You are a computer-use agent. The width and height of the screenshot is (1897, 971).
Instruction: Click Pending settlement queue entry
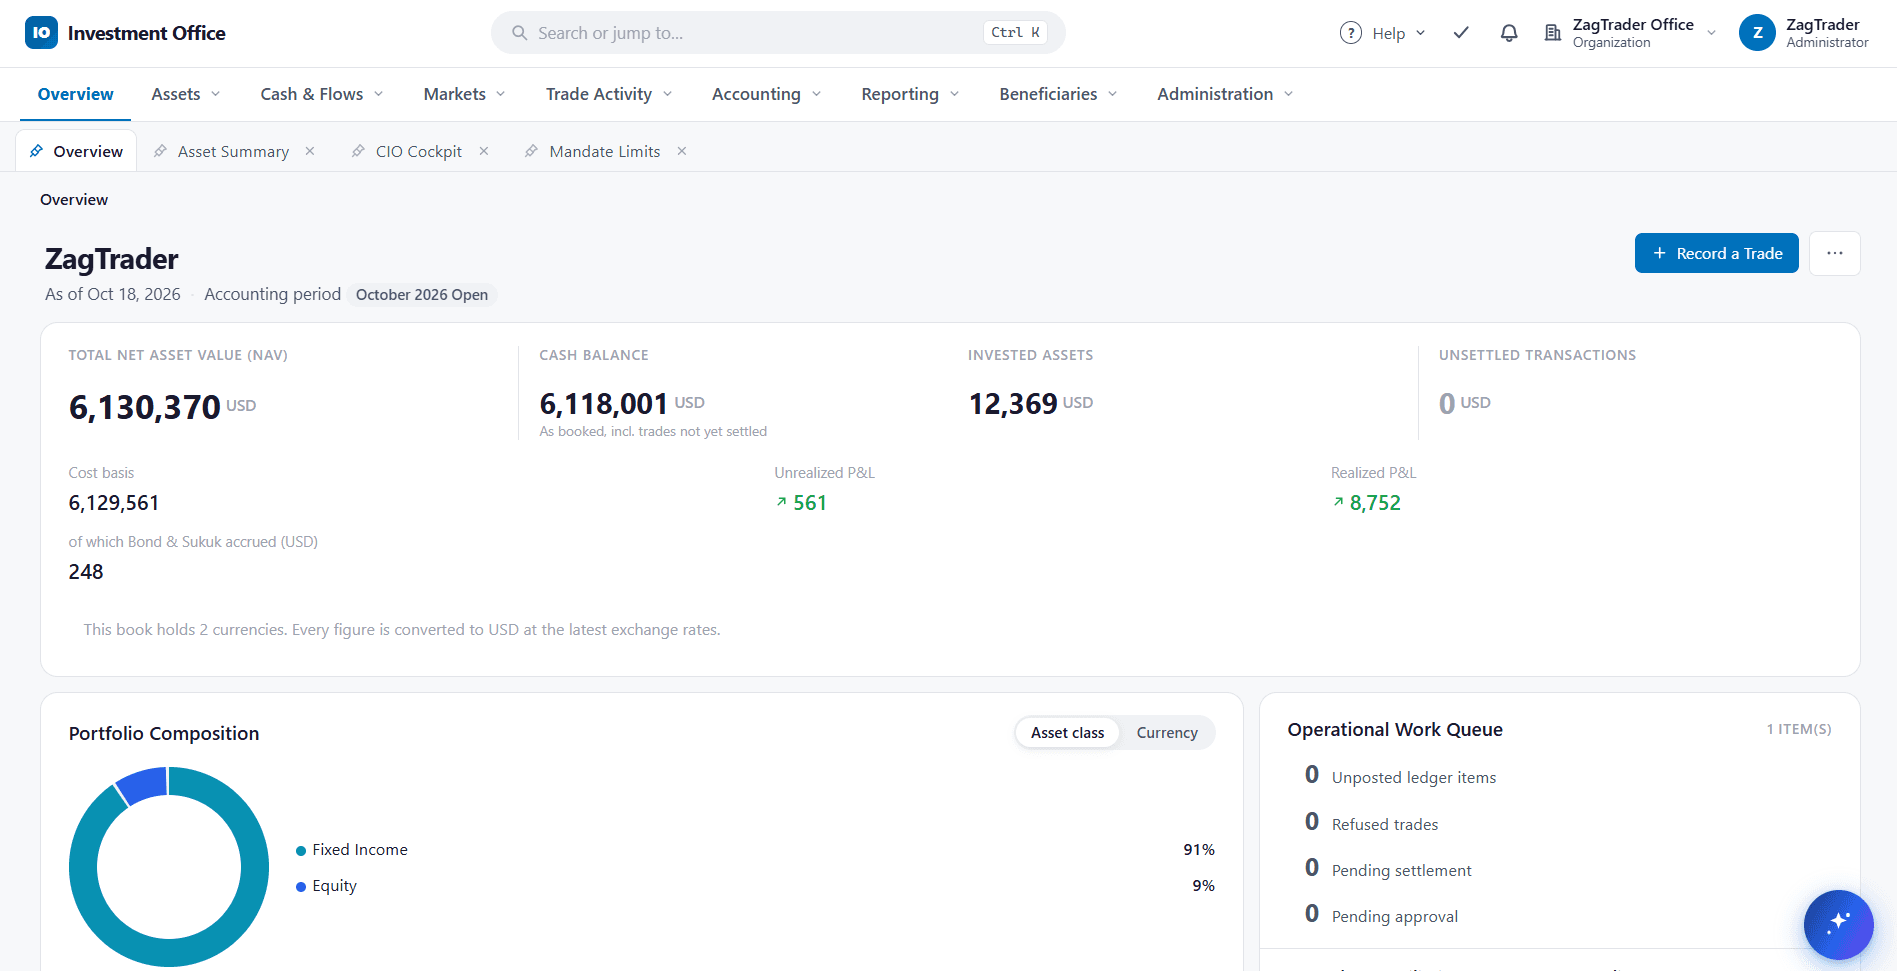pyautogui.click(x=1388, y=870)
